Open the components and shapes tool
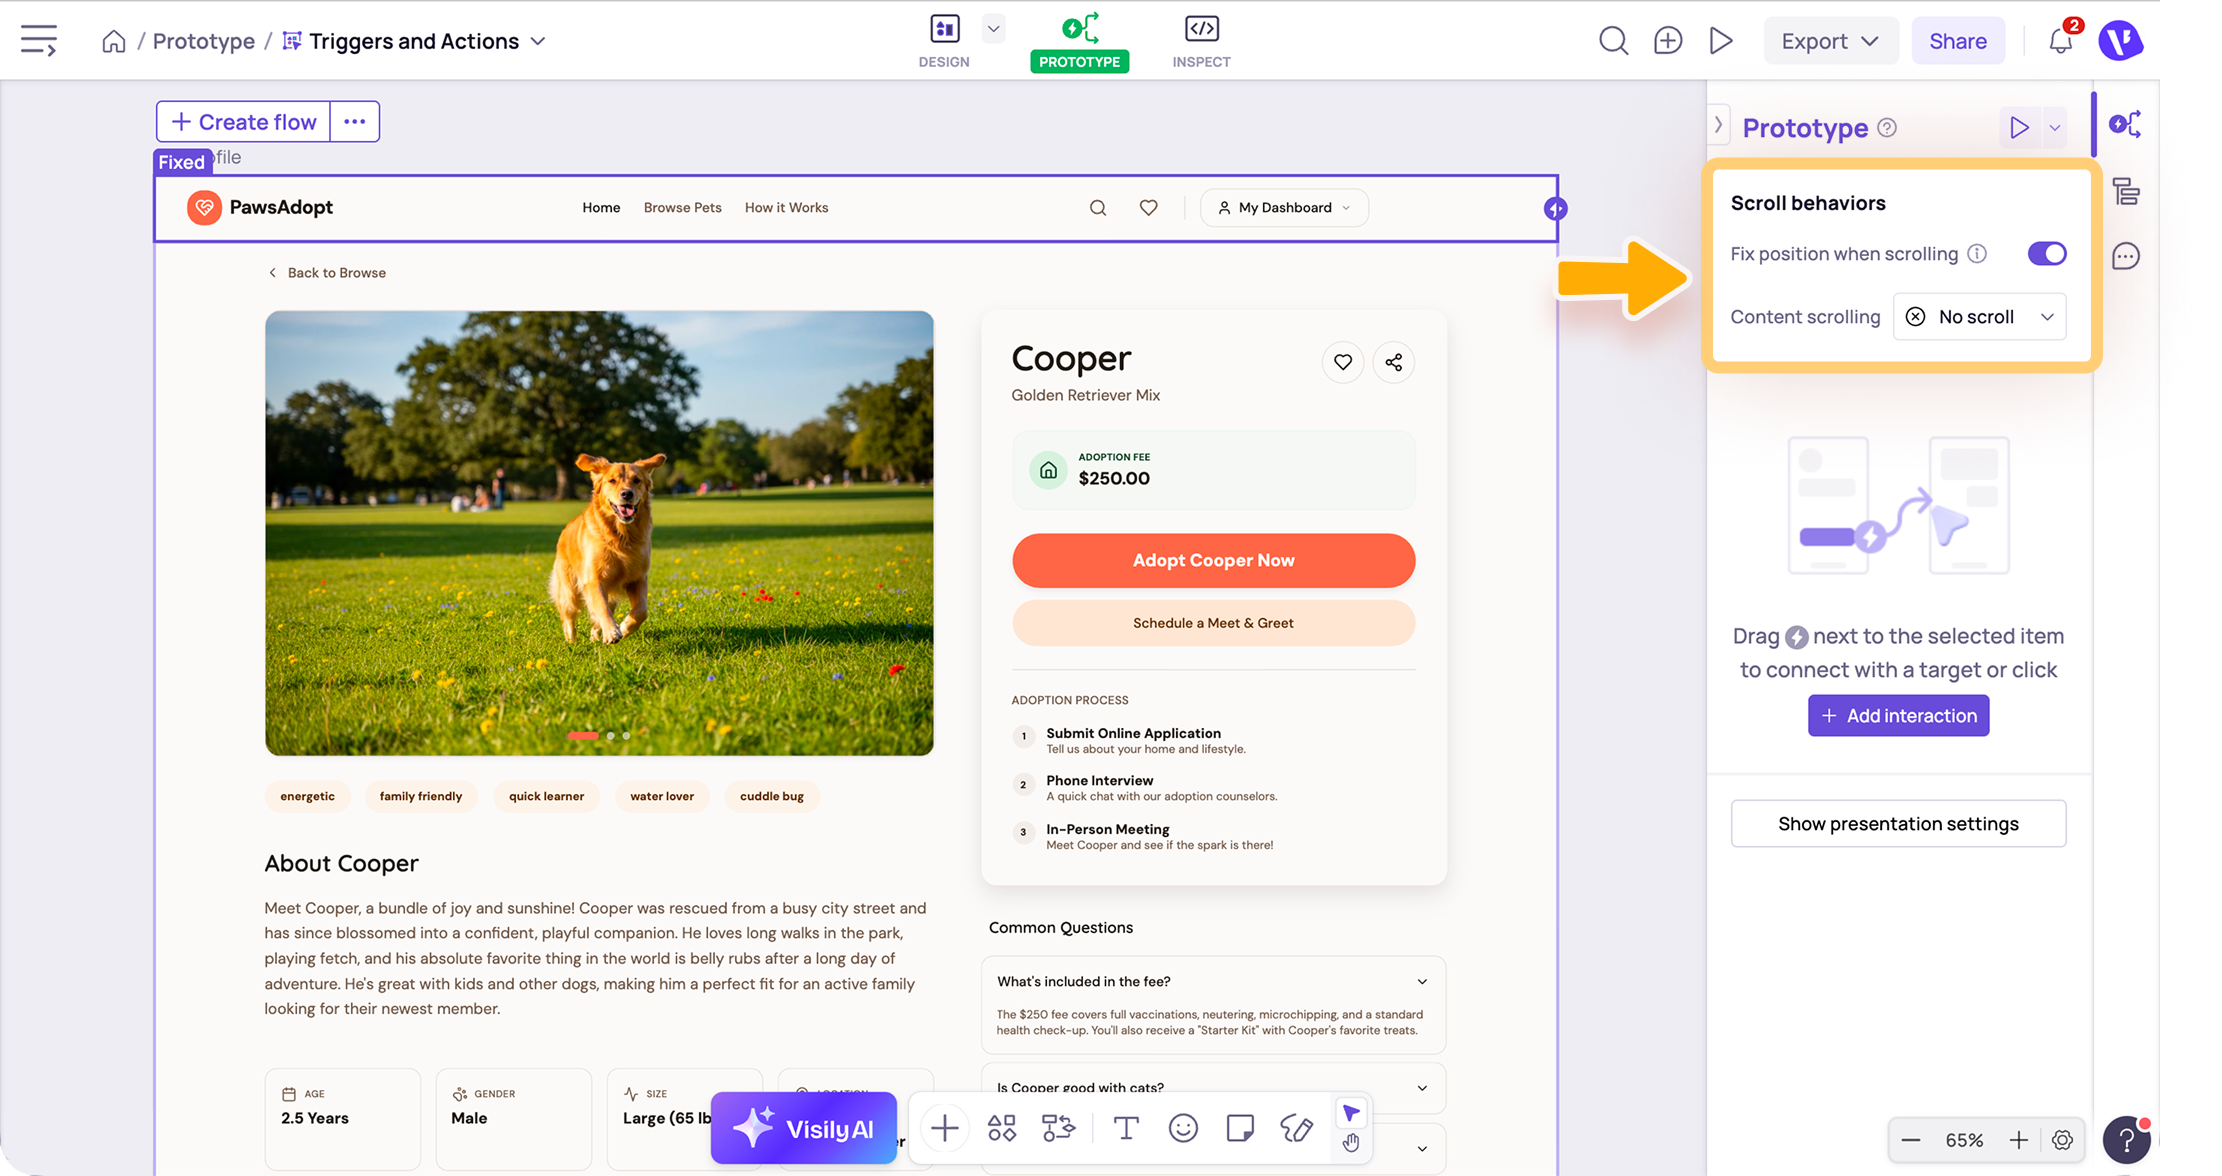The image size is (2222, 1176). [1002, 1128]
